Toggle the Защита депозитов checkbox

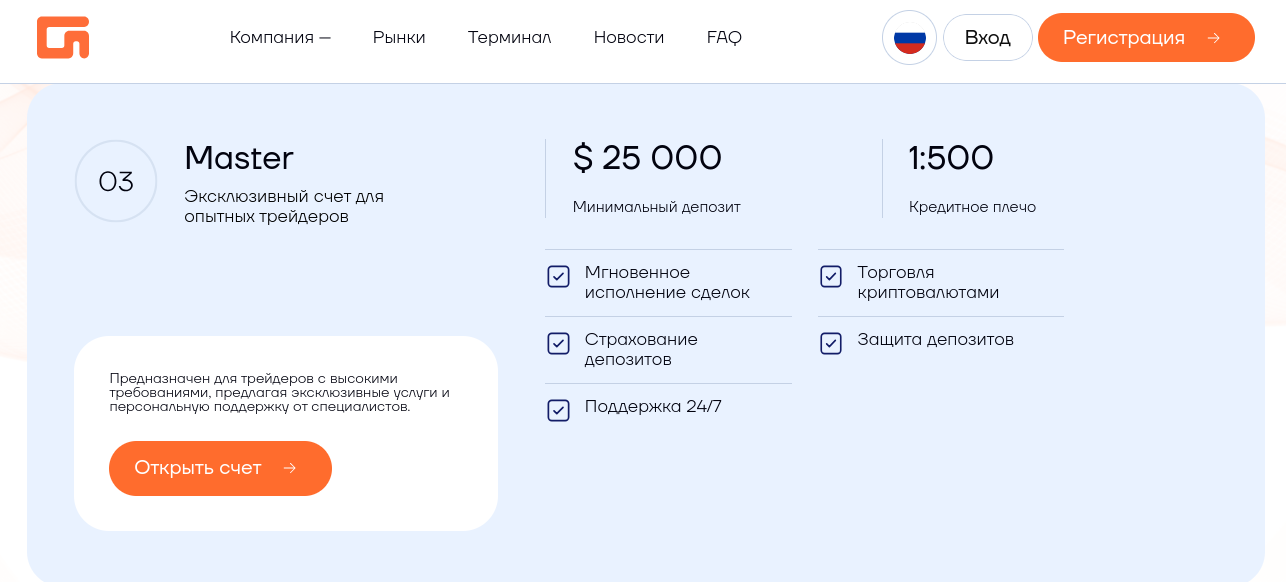point(831,344)
